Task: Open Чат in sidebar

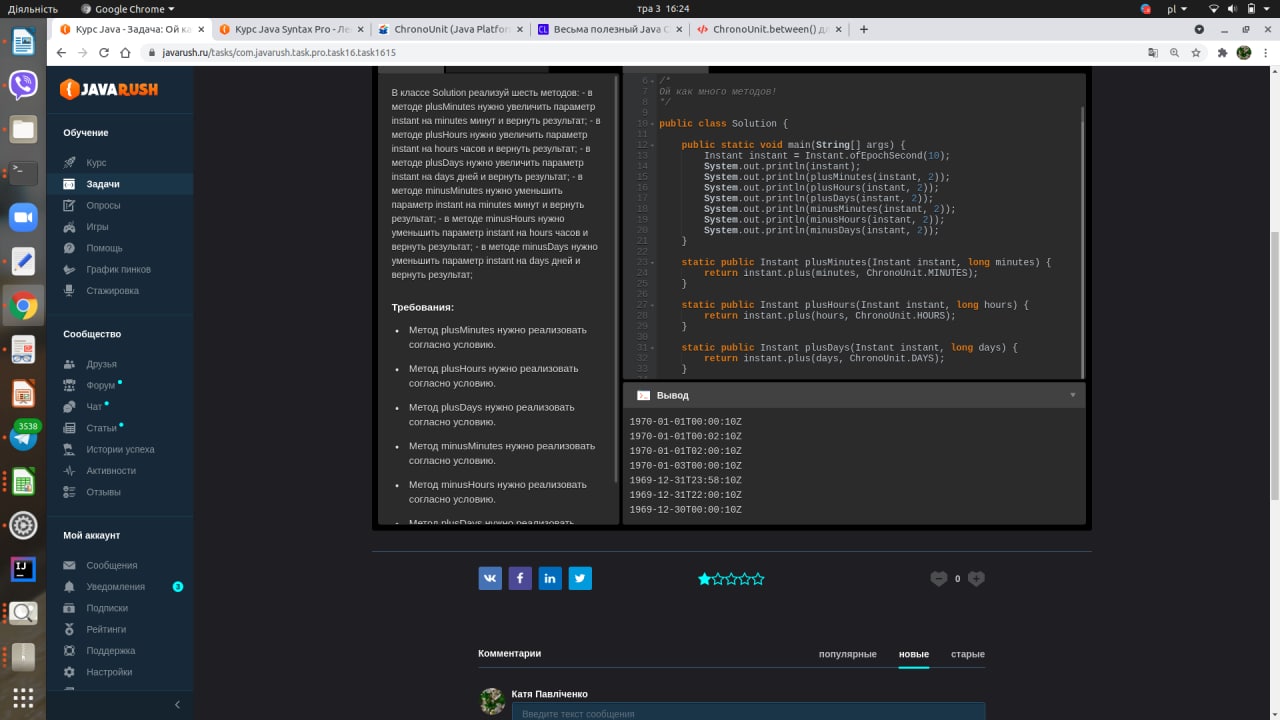Action: [x=94, y=407]
